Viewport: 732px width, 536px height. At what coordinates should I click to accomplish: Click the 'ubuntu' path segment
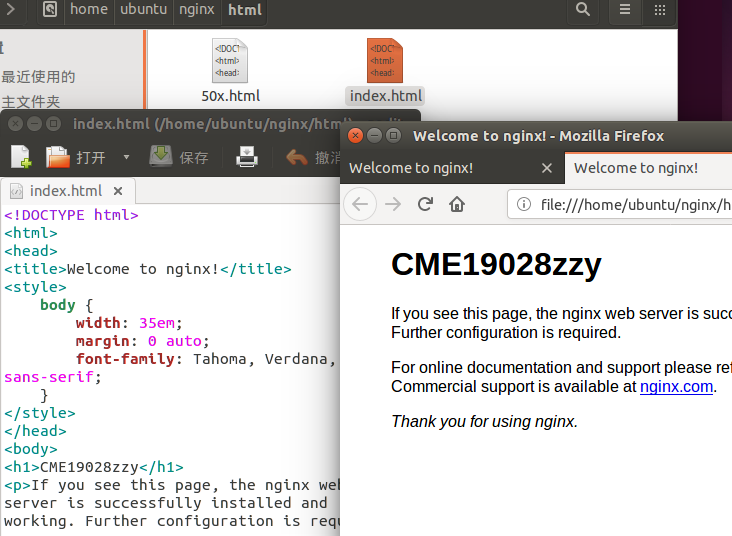(x=143, y=9)
